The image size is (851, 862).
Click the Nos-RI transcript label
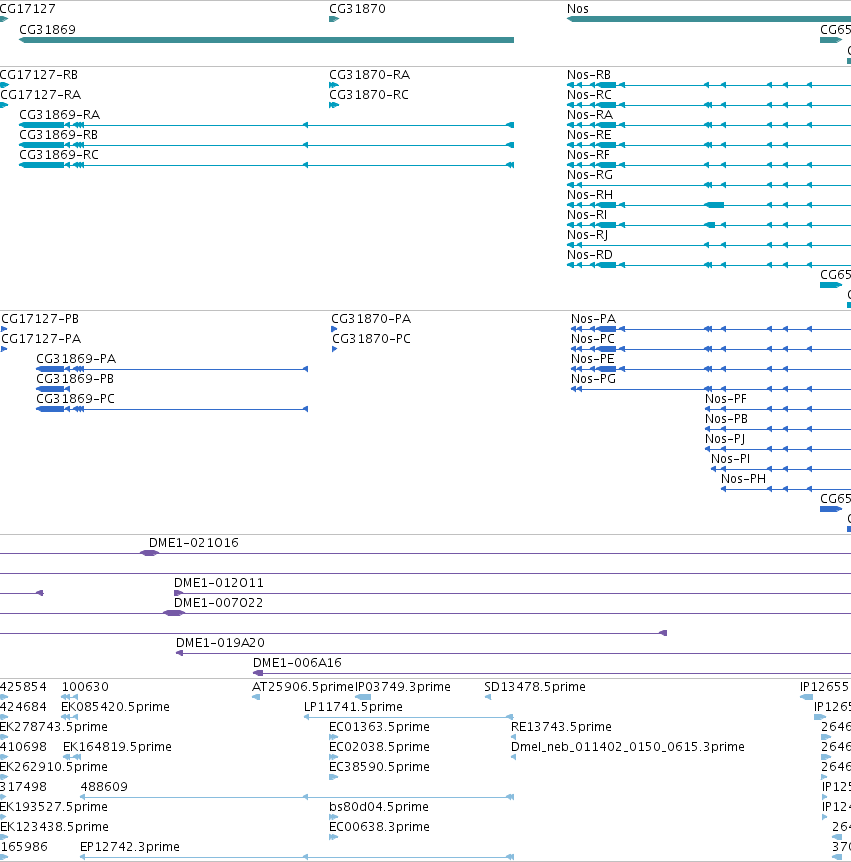tap(587, 215)
